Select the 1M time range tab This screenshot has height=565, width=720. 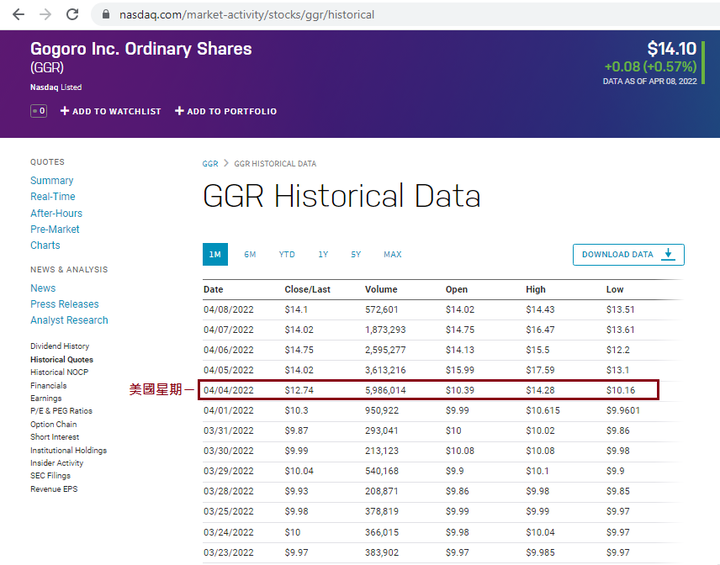pyautogui.click(x=215, y=254)
